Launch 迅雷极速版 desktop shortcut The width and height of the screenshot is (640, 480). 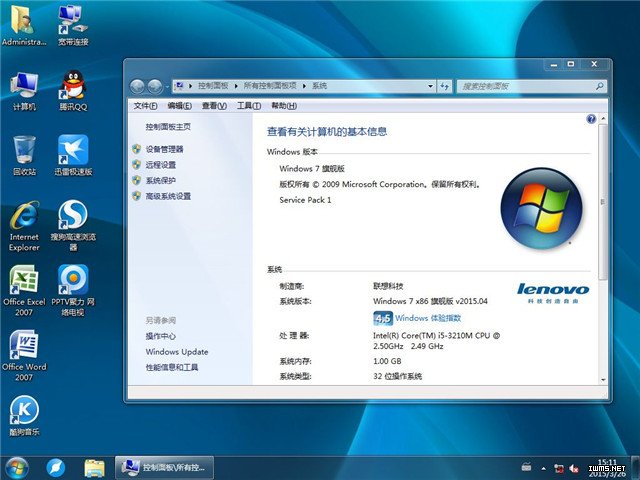point(73,155)
